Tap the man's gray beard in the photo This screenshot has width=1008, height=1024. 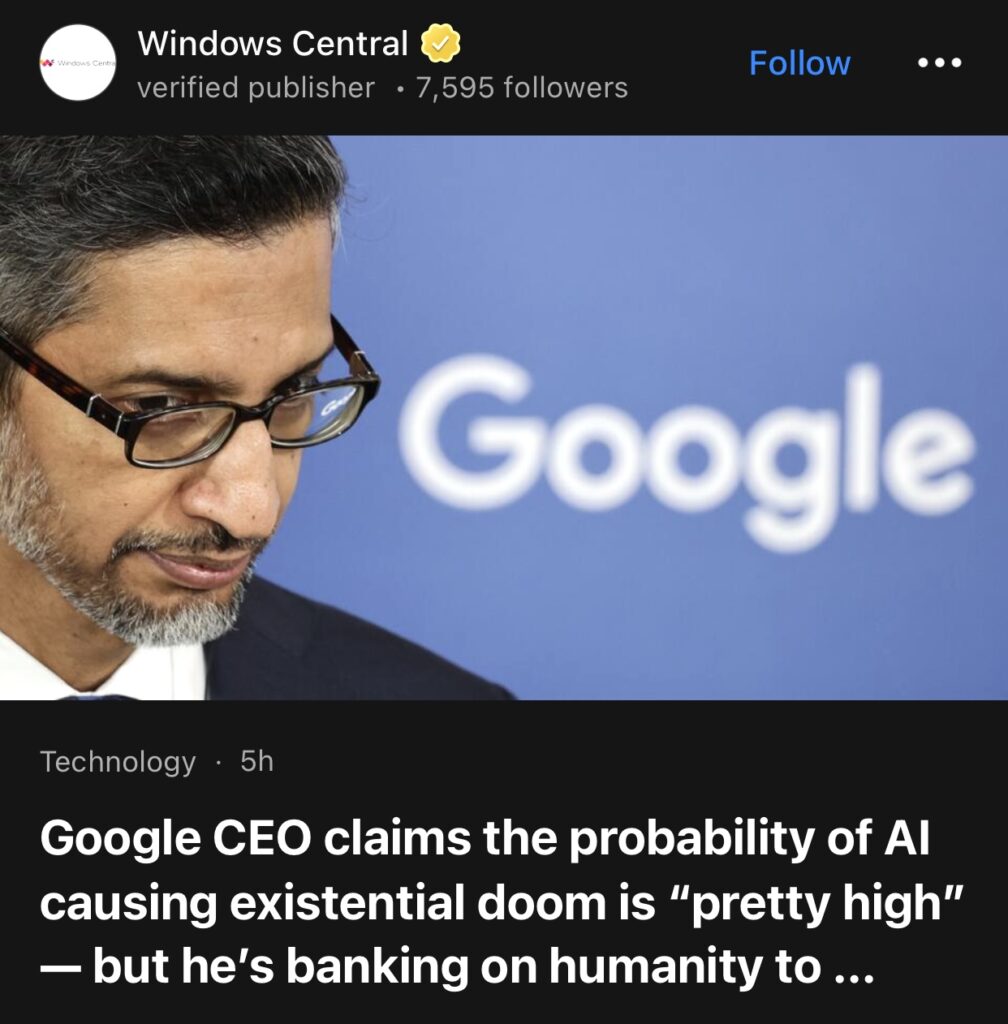tap(131, 575)
